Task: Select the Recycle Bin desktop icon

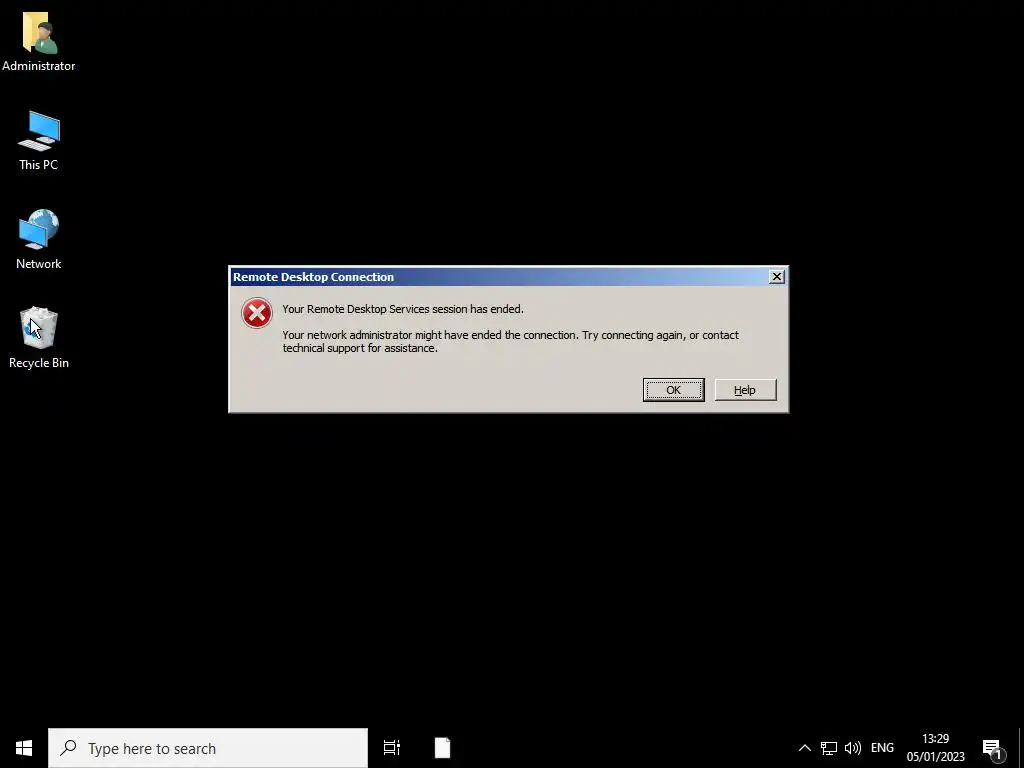Action: [39, 338]
